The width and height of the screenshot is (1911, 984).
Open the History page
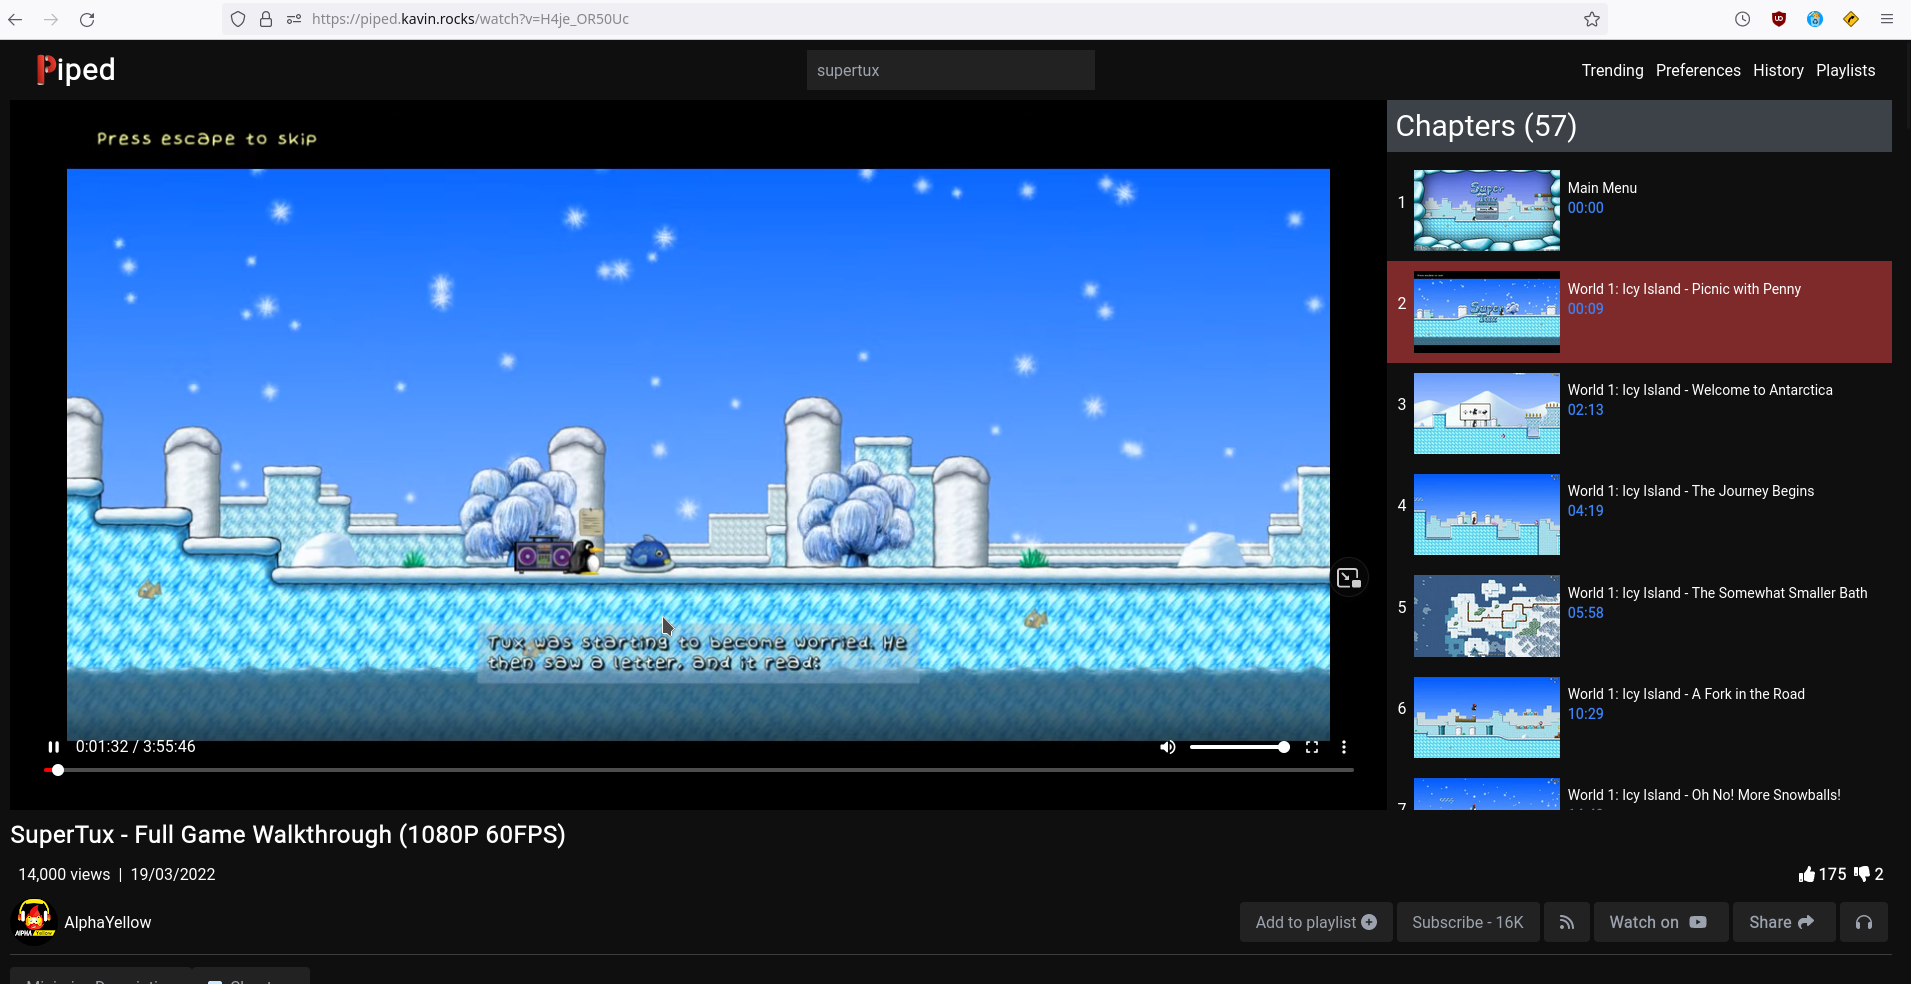click(x=1778, y=70)
